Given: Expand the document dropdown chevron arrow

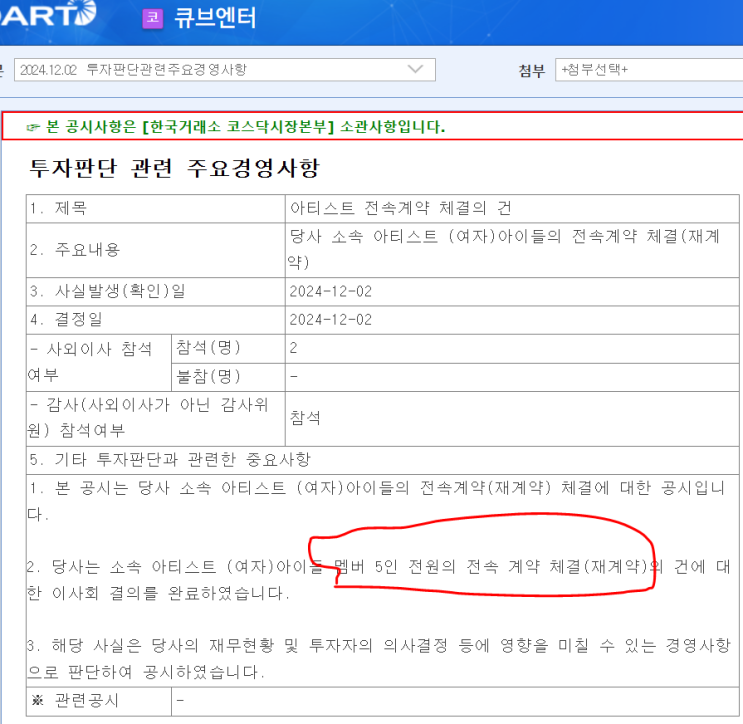Looking at the screenshot, I should pyautogui.click(x=415, y=69).
